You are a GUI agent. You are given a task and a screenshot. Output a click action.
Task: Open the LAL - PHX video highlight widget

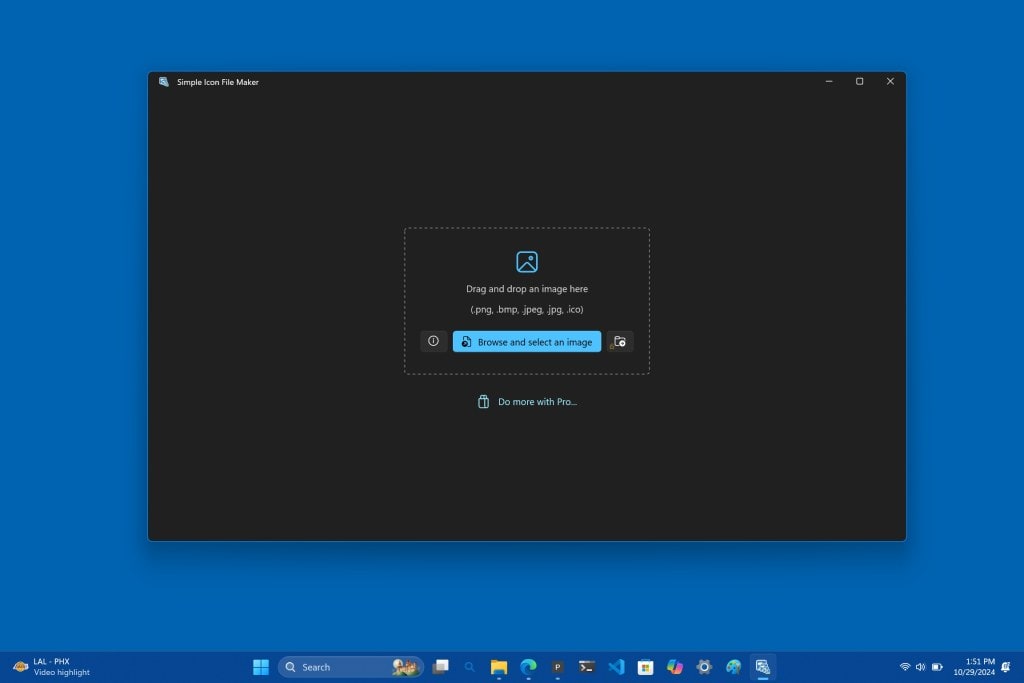coord(45,666)
